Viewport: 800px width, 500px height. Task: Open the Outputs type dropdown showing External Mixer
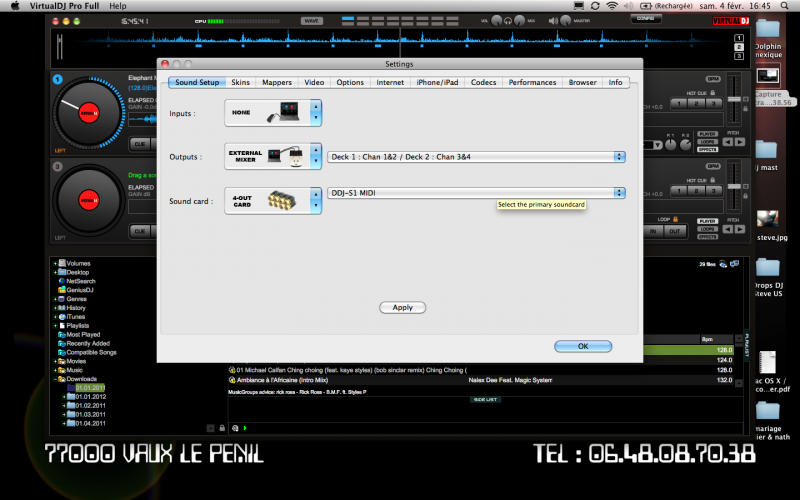(x=316, y=156)
